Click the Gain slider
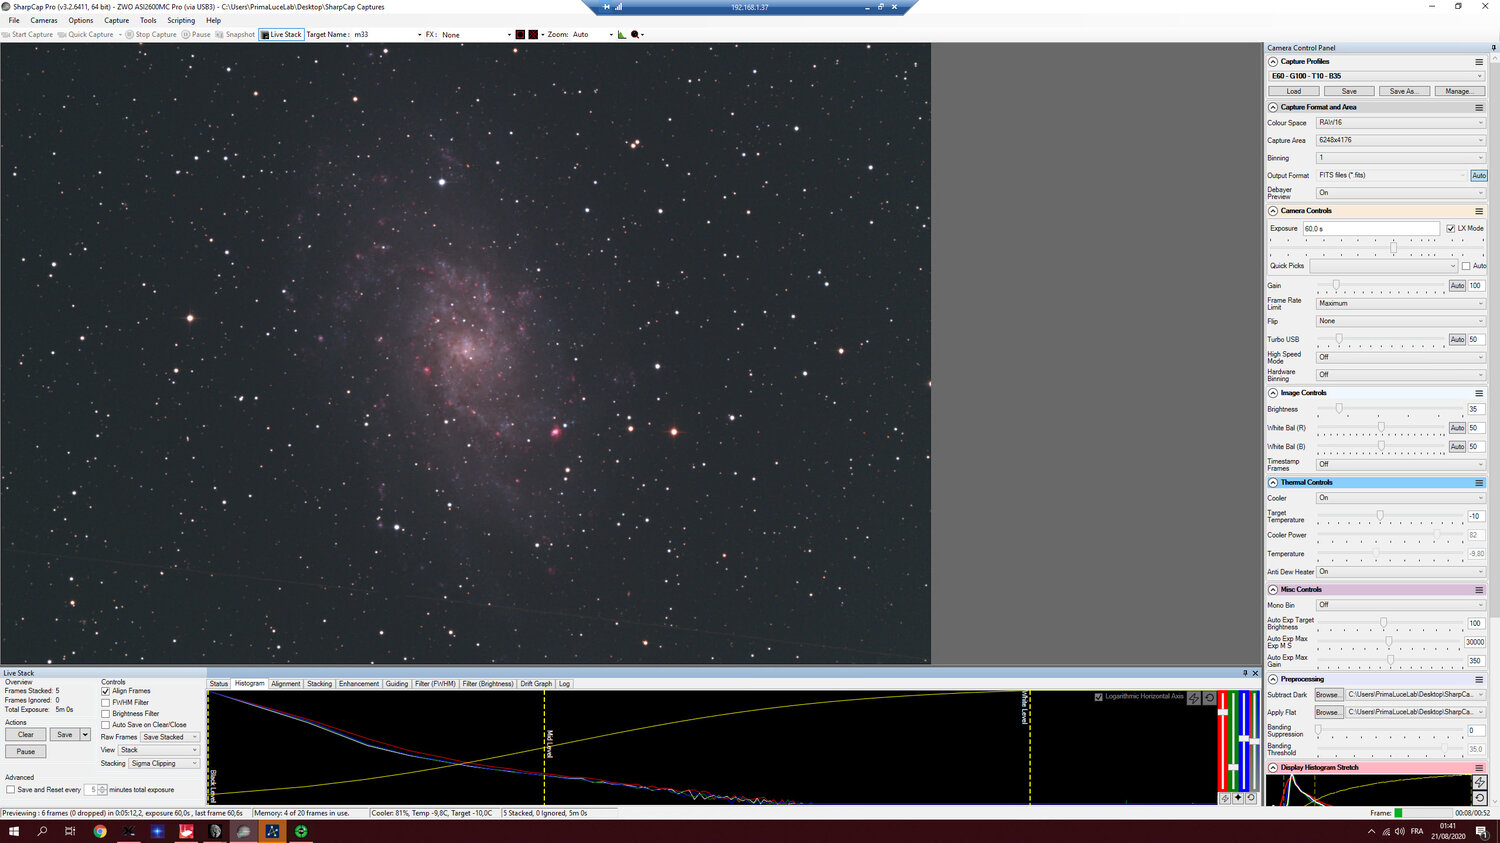This screenshot has height=843, width=1500. pyautogui.click(x=1336, y=285)
